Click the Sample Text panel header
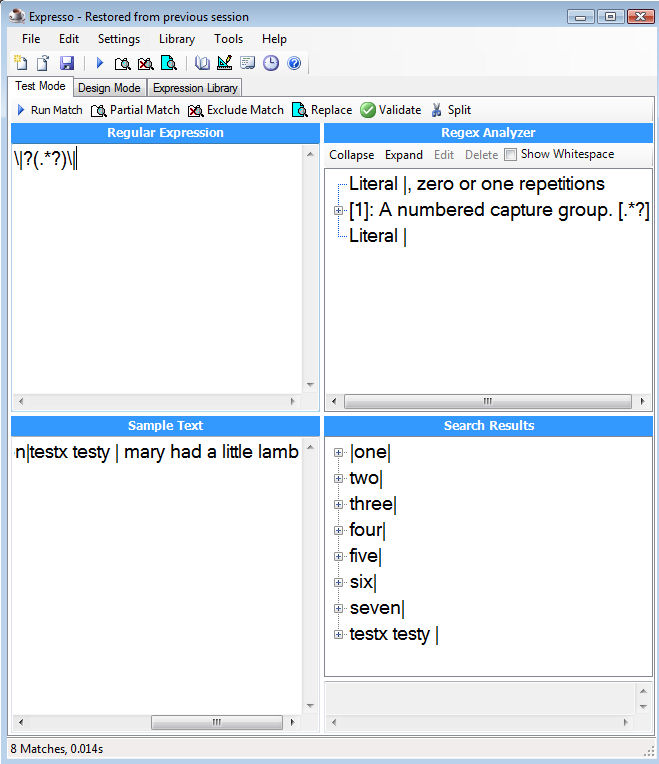 165,426
